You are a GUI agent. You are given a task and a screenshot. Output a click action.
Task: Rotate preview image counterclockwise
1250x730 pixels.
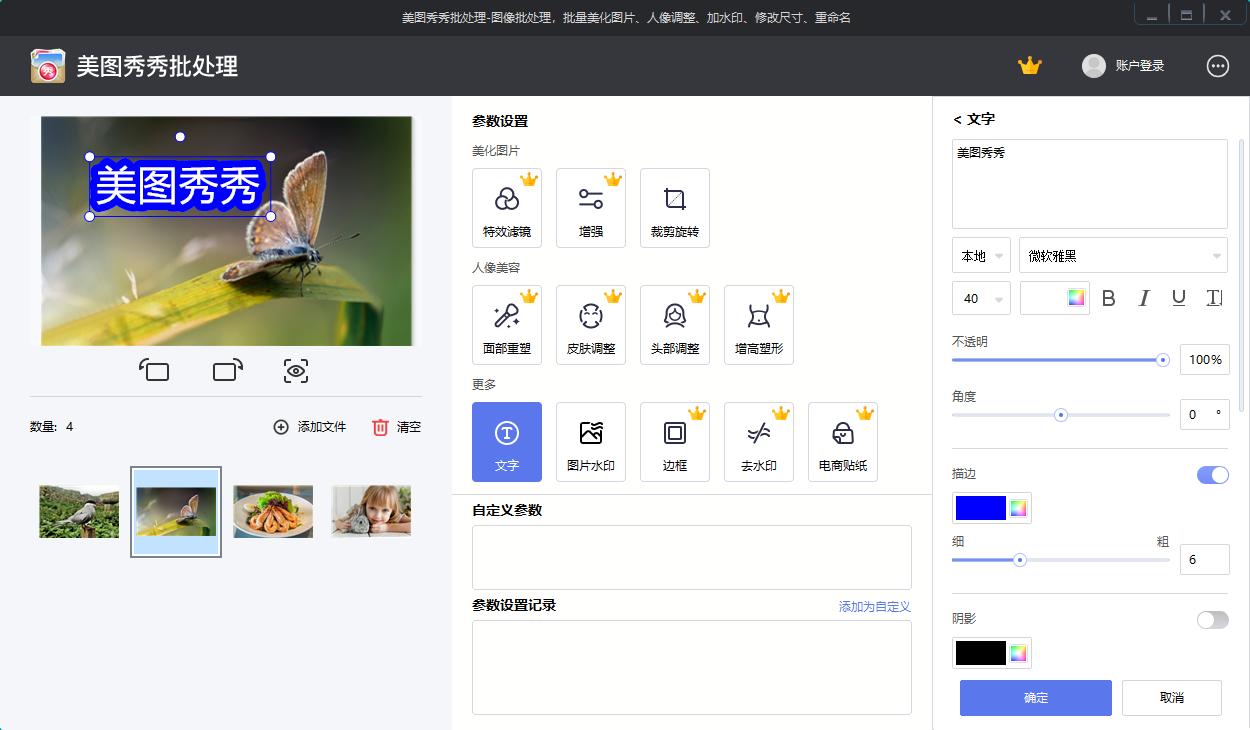(x=154, y=371)
